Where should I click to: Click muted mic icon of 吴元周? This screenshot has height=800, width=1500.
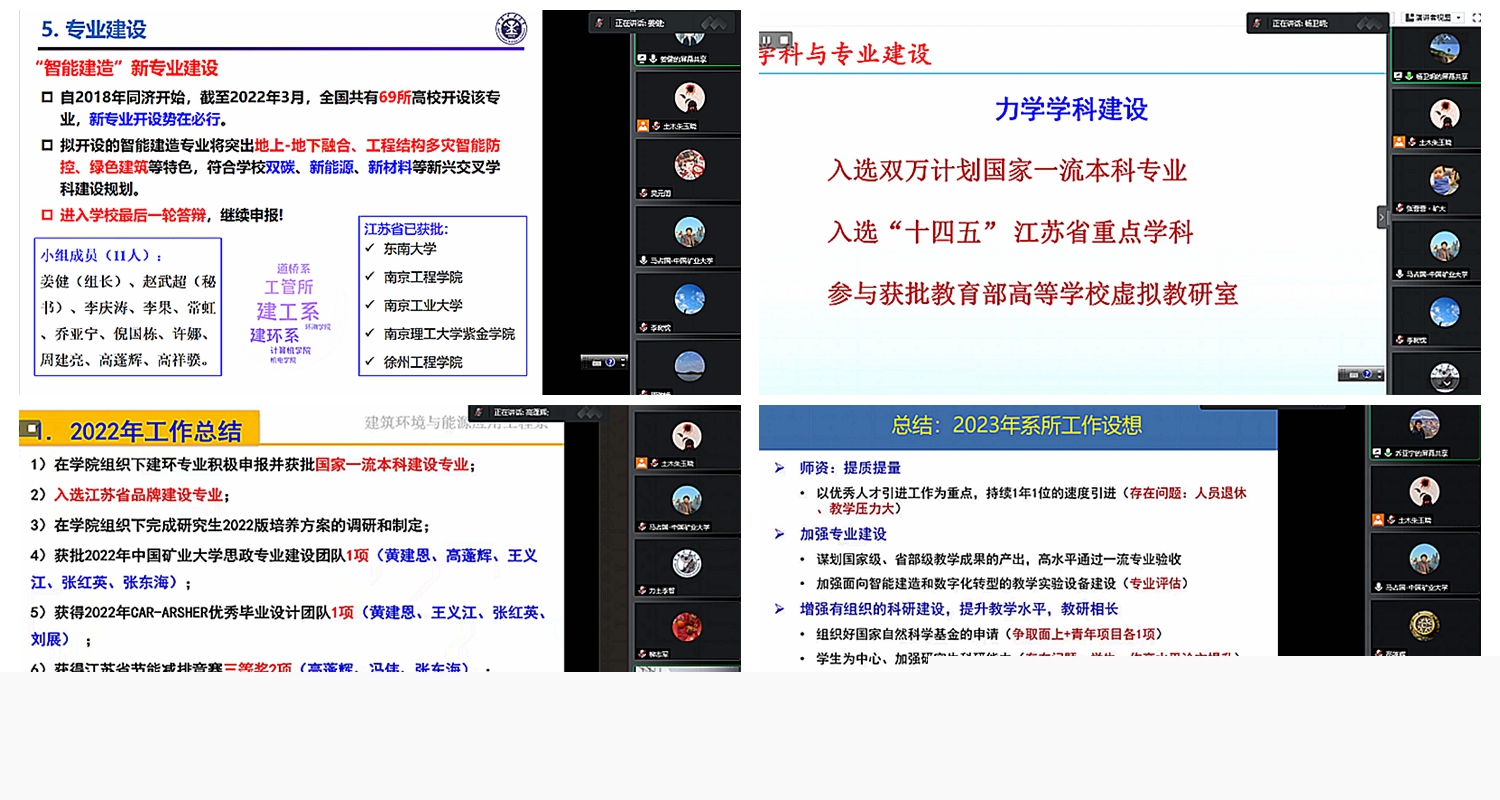(x=643, y=193)
